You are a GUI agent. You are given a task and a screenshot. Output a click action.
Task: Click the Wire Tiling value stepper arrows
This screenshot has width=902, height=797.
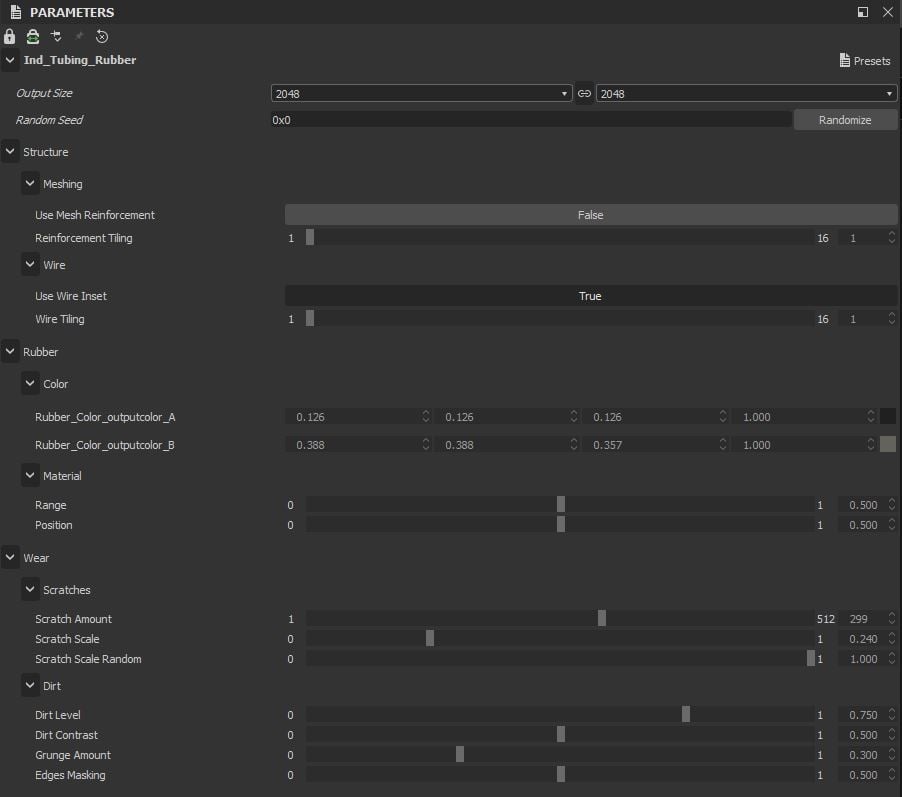click(x=892, y=318)
